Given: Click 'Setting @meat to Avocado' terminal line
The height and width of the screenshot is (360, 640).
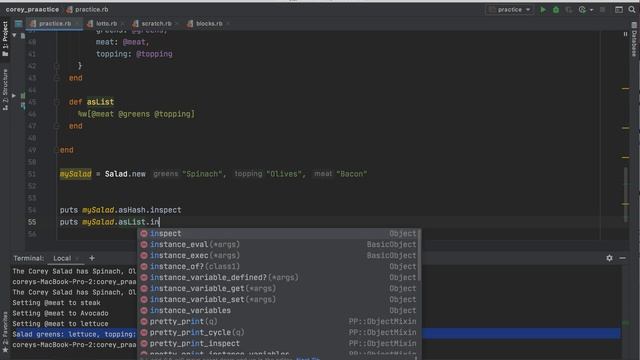Looking at the screenshot, I should 60,313.
